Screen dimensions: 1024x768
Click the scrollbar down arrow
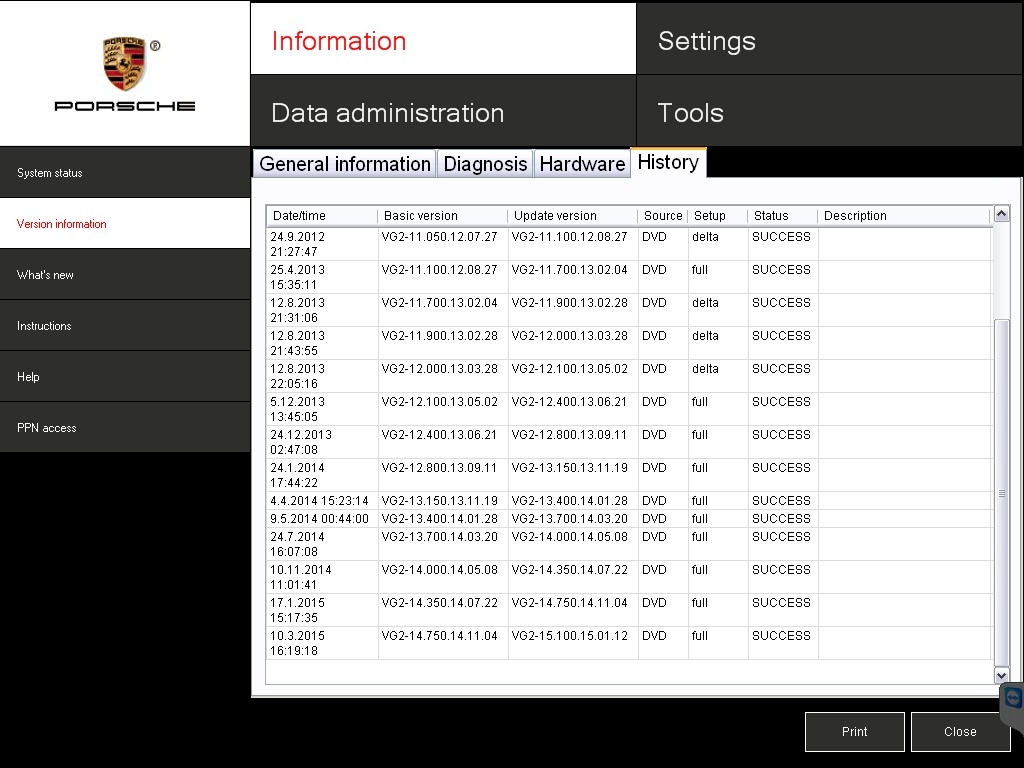1001,676
